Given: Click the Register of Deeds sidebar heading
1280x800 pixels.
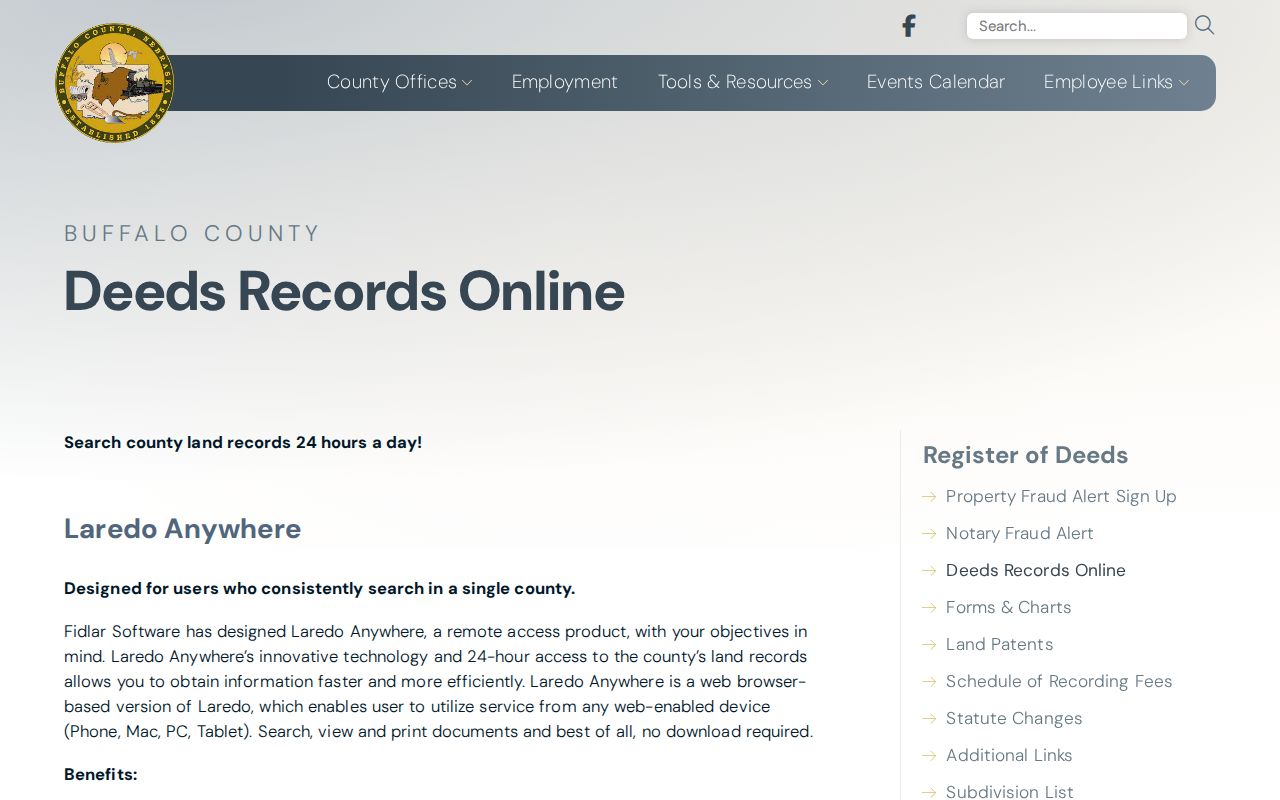Looking at the screenshot, I should click(x=1025, y=455).
